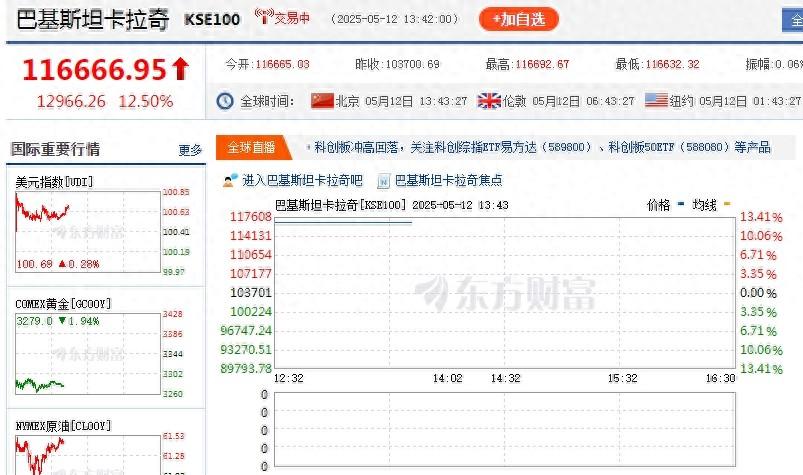The width and height of the screenshot is (803, 475).
Task: Click the US flag icon beside 纽约
Action: (x=656, y=100)
